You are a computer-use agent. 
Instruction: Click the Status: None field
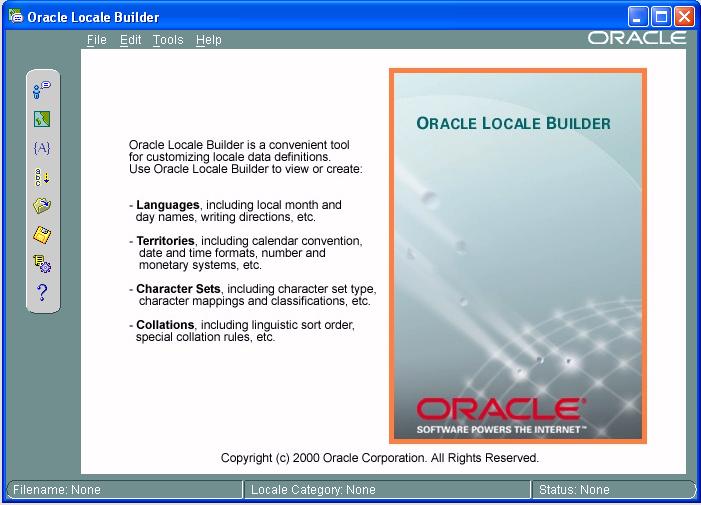(612, 490)
